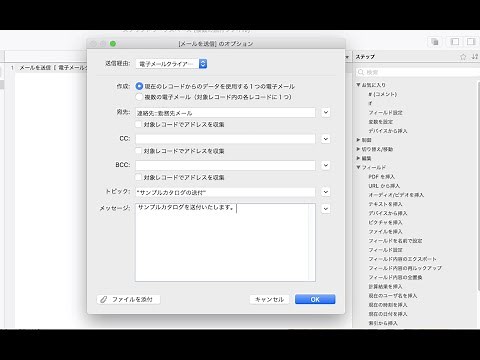The image size is (480, 360).
Task: Click into the BCC field
Action: 225,165
